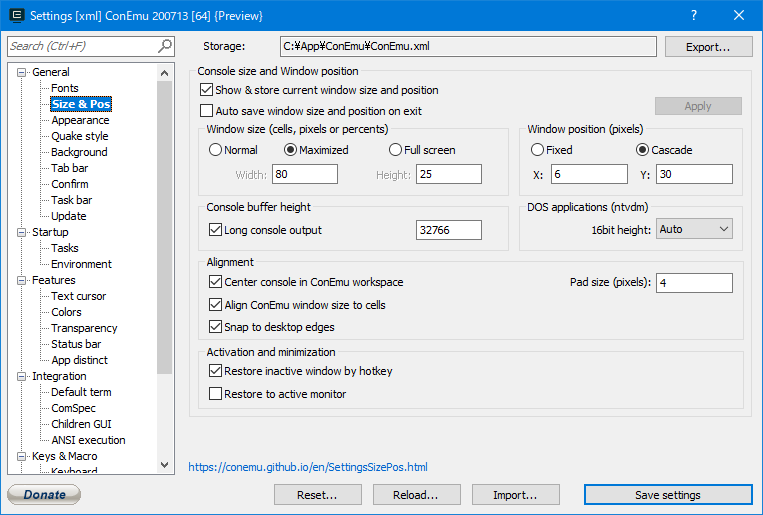Collapse the General tree node
763x515 pixels.
pos(21,73)
